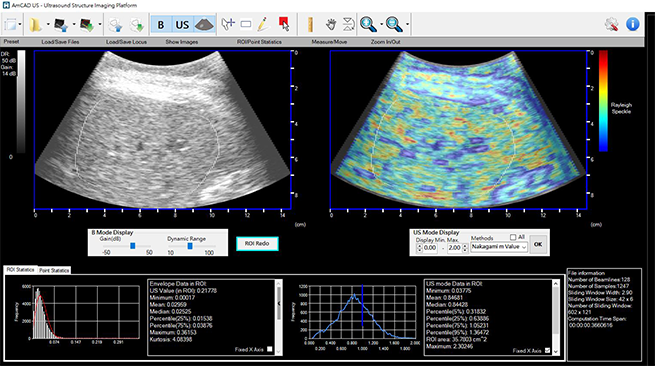
Task: Click the AmCAD US title bar app icon
Action: pyautogui.click(x=5, y=5)
